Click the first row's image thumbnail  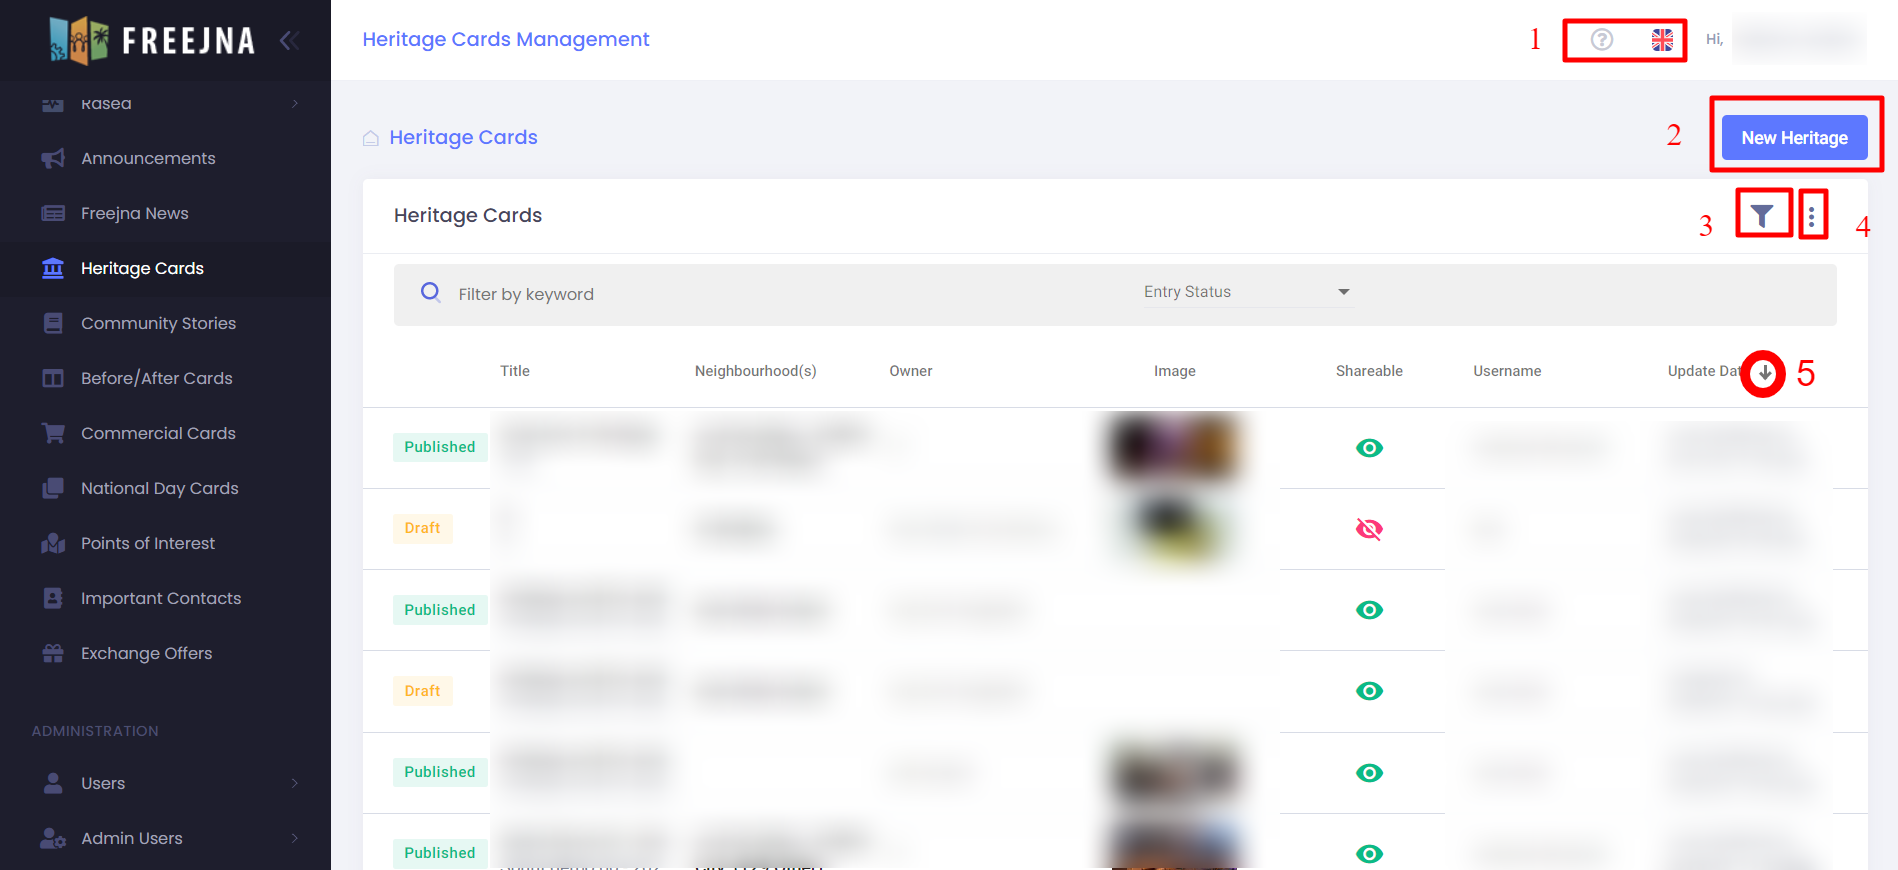click(1174, 447)
